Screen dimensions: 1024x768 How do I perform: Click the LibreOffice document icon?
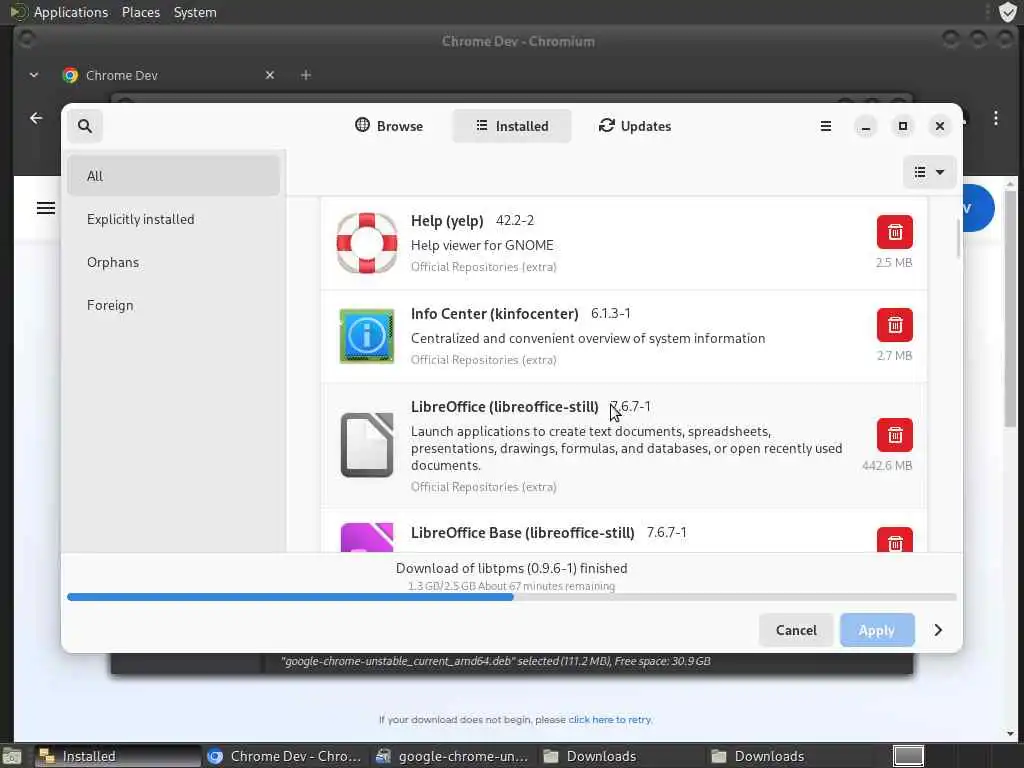[366, 445]
